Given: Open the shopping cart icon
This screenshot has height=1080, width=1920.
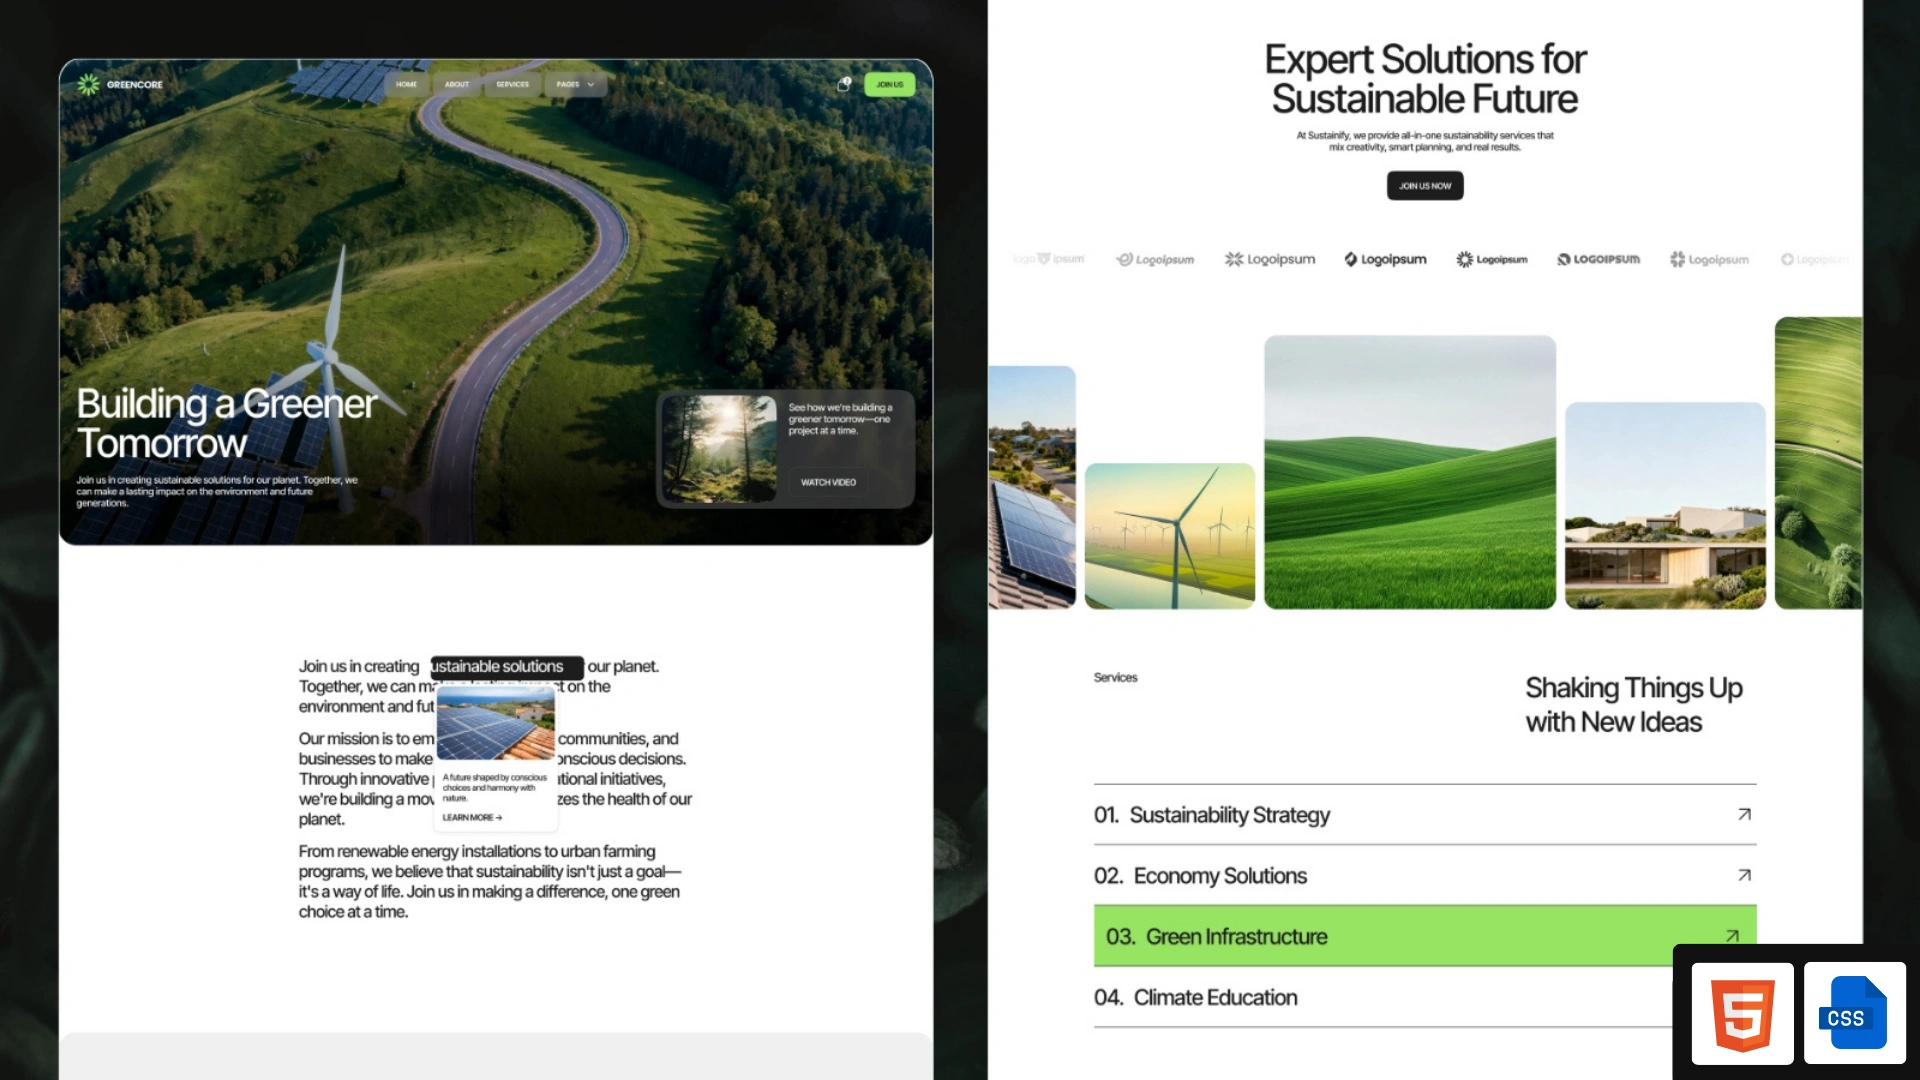Looking at the screenshot, I should pyautogui.click(x=844, y=84).
